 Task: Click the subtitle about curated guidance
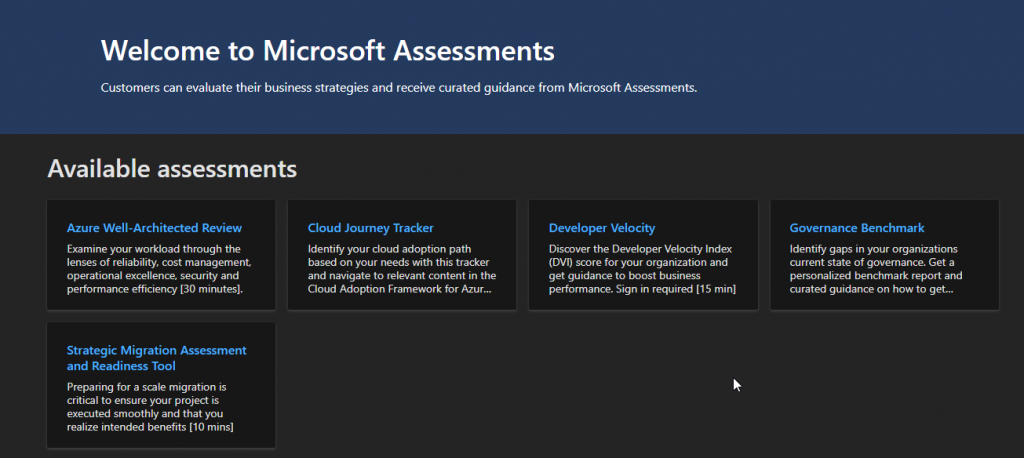coord(398,88)
